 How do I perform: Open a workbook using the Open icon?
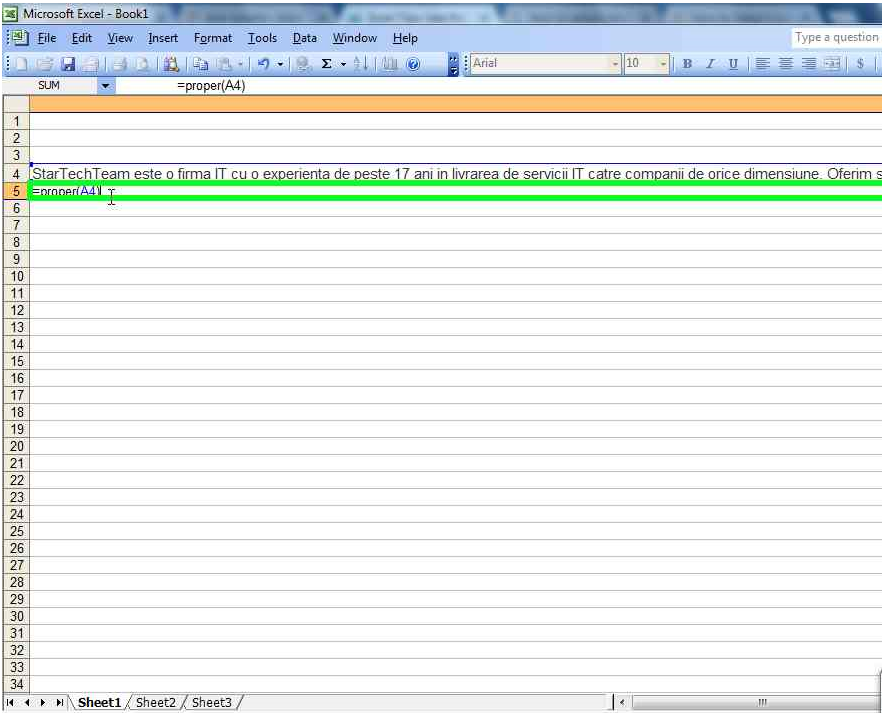pyautogui.click(x=45, y=63)
